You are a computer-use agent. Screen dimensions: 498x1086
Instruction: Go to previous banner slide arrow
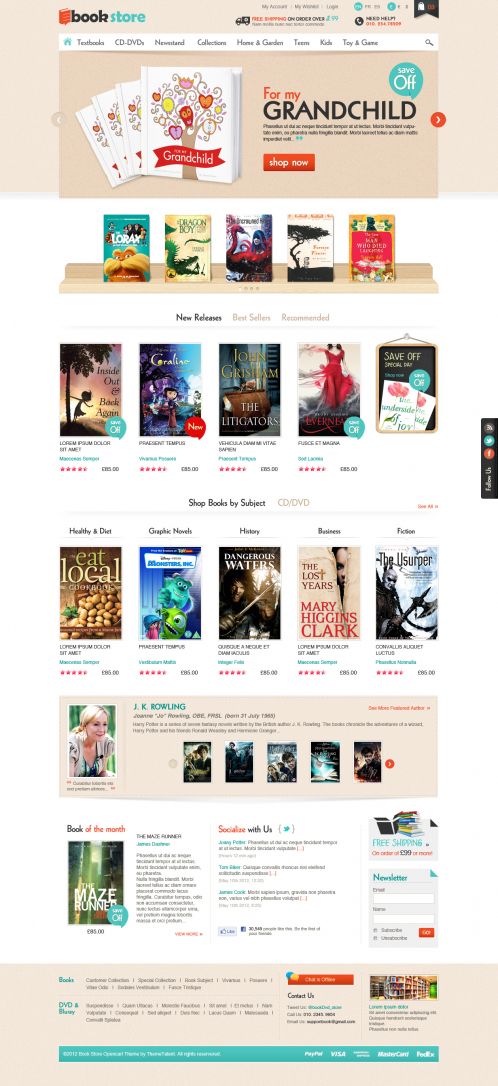pos(59,119)
